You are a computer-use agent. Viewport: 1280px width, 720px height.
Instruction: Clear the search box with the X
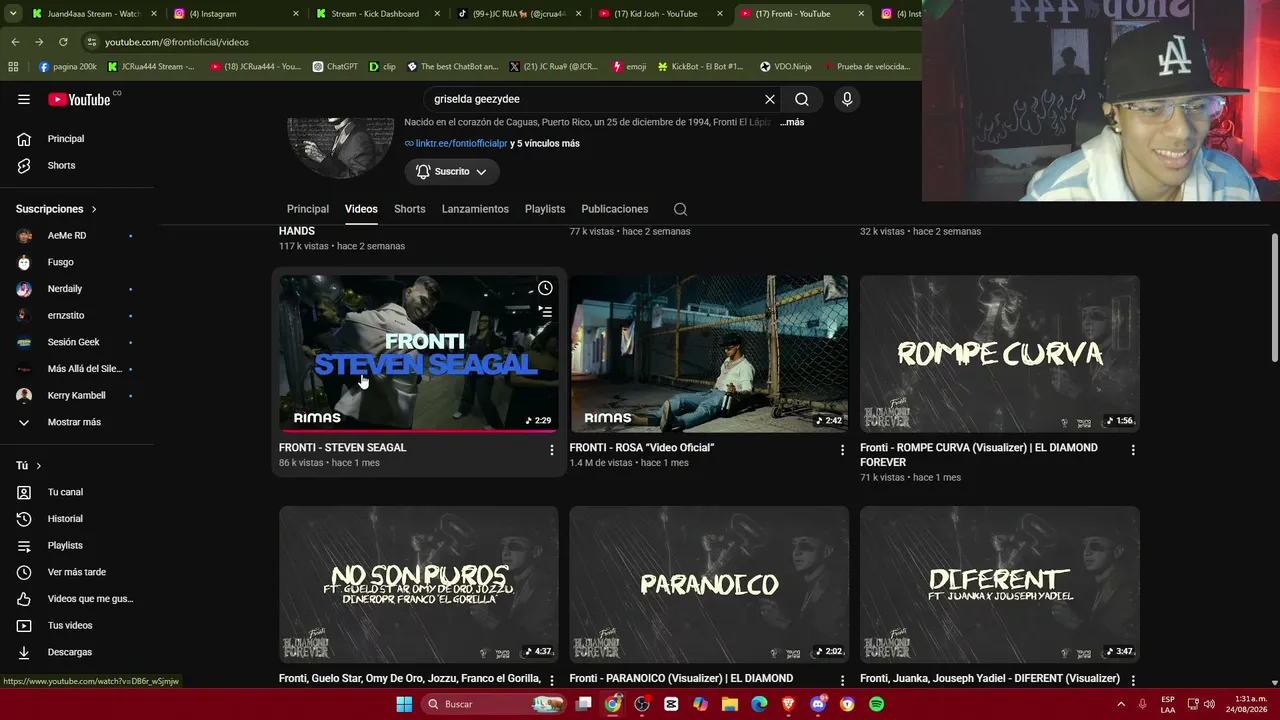pyautogui.click(x=770, y=99)
